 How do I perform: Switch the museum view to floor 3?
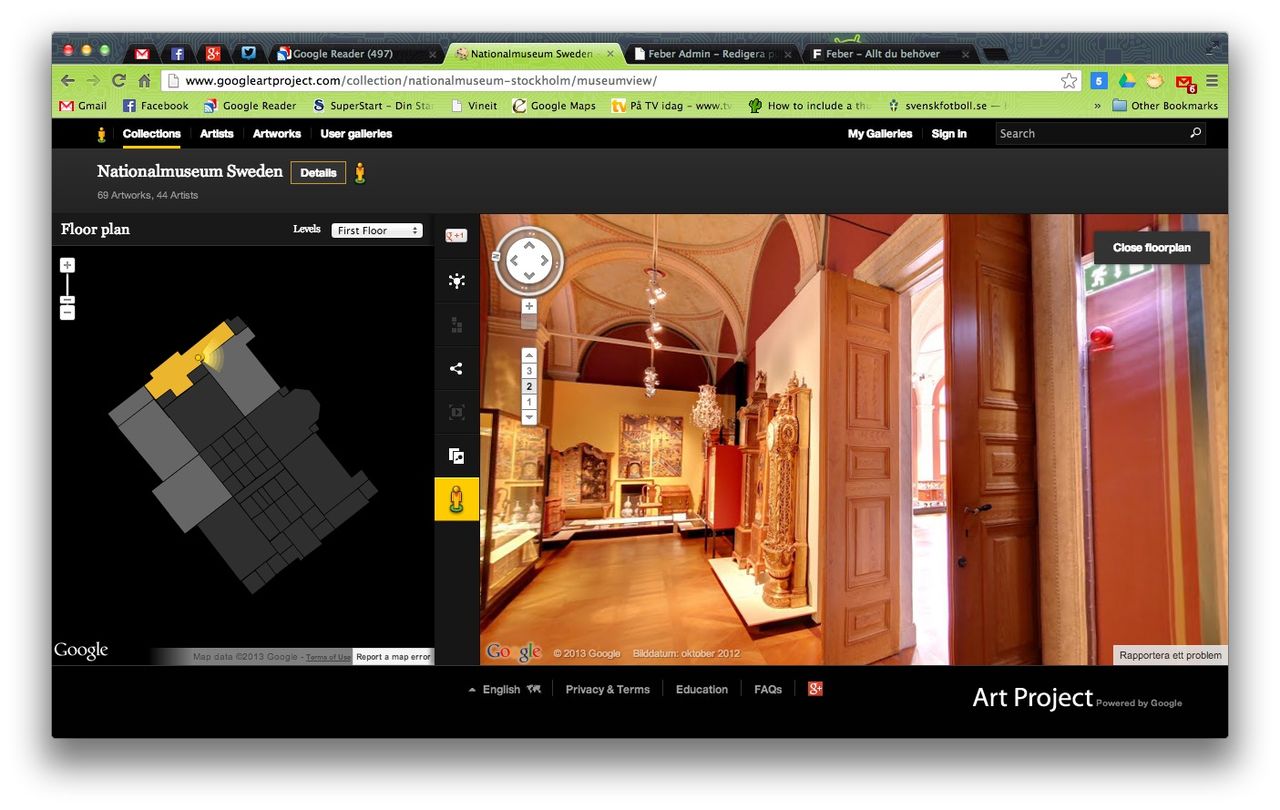point(529,371)
